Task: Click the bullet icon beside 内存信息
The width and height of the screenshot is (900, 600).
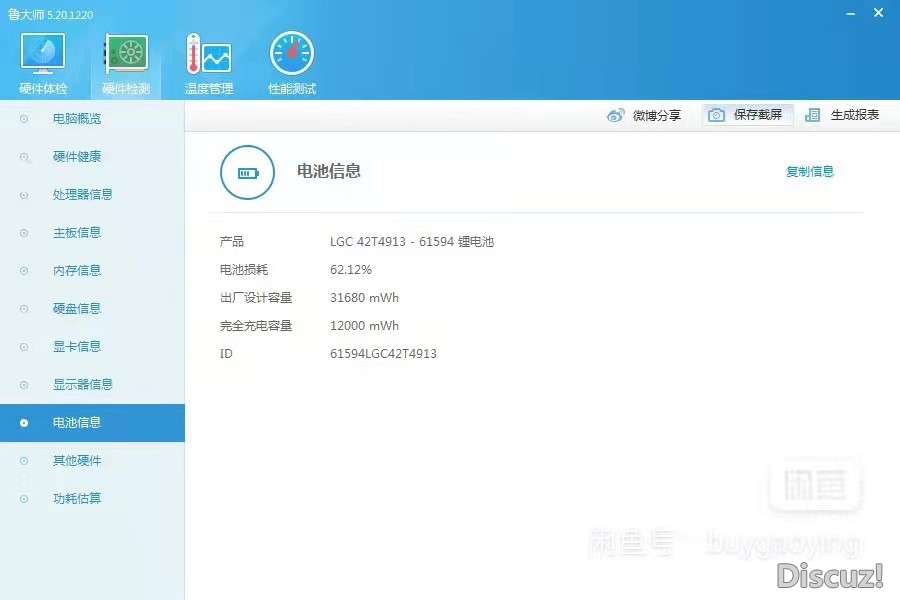Action: pos(24,270)
